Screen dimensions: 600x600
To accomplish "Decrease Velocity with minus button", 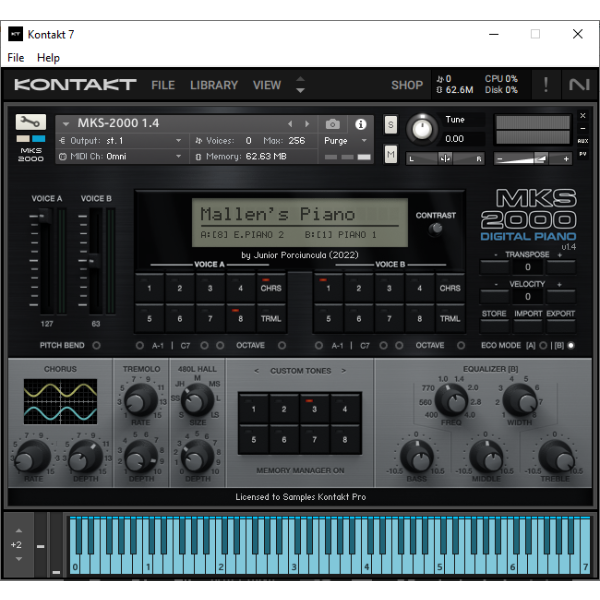I will [x=494, y=296].
